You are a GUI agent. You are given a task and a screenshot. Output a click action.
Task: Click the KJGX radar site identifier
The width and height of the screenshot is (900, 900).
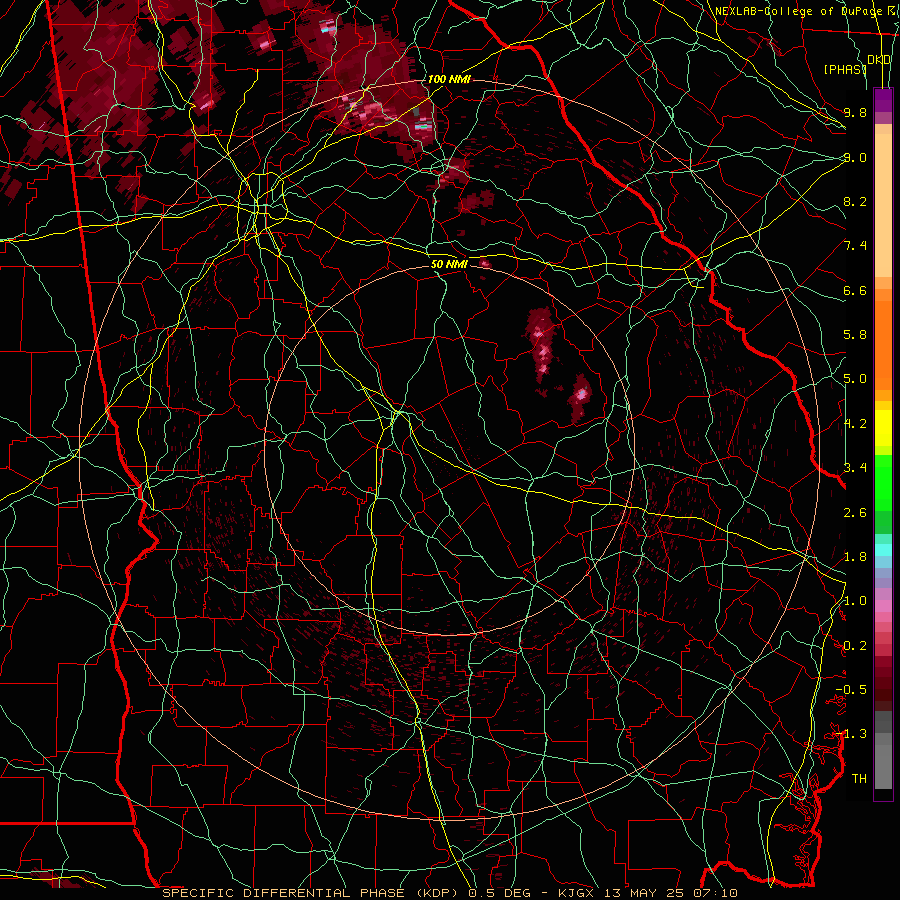576,893
